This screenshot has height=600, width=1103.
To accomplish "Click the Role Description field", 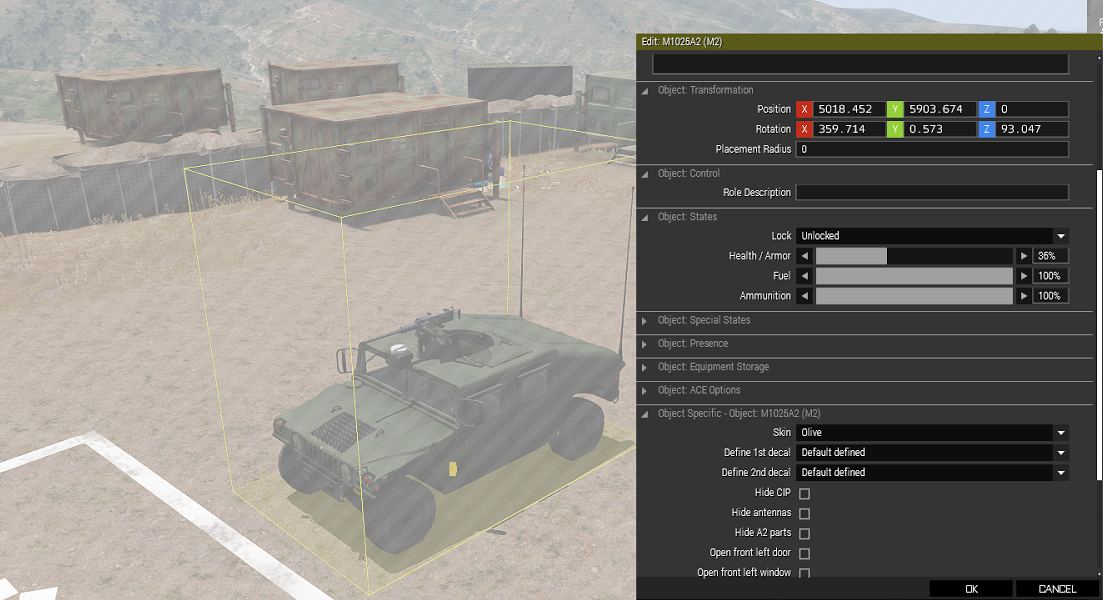I will coord(932,193).
